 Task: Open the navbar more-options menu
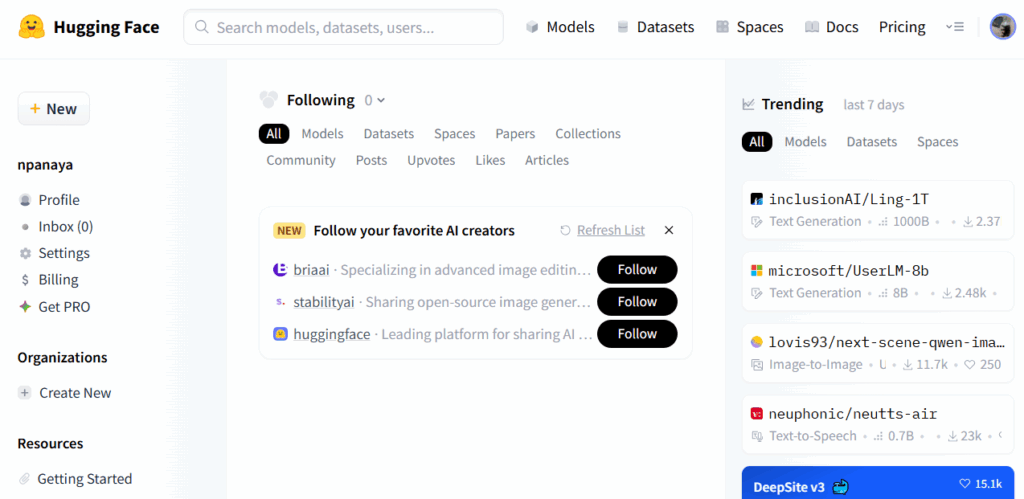(x=954, y=27)
